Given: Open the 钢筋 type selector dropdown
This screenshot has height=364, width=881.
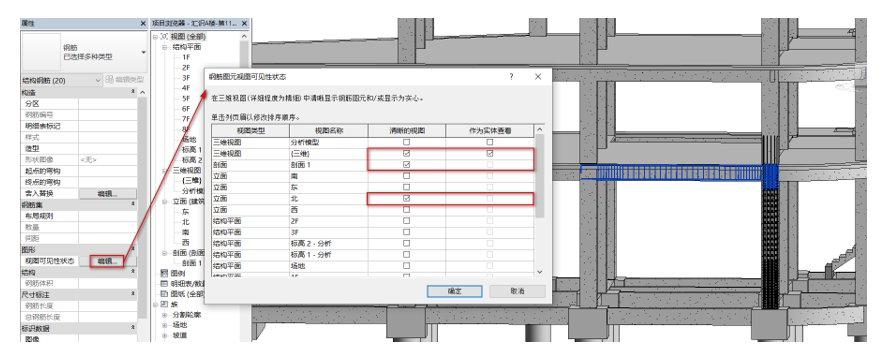Looking at the screenshot, I should (x=143, y=52).
